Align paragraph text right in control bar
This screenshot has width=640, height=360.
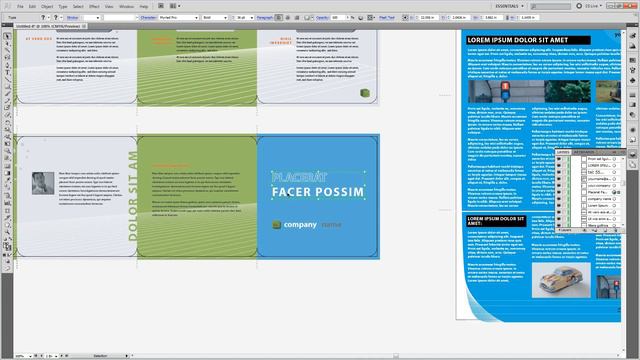point(297,18)
